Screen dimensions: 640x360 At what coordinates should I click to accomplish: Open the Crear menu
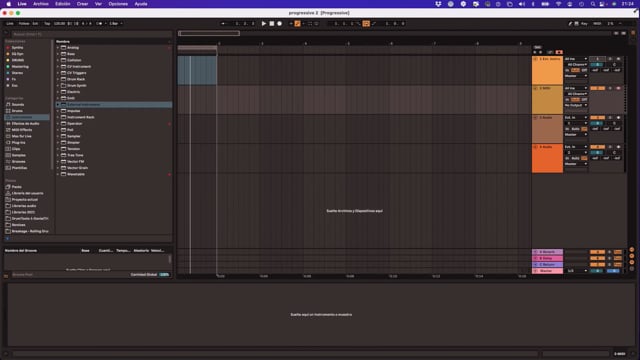tap(82, 4)
